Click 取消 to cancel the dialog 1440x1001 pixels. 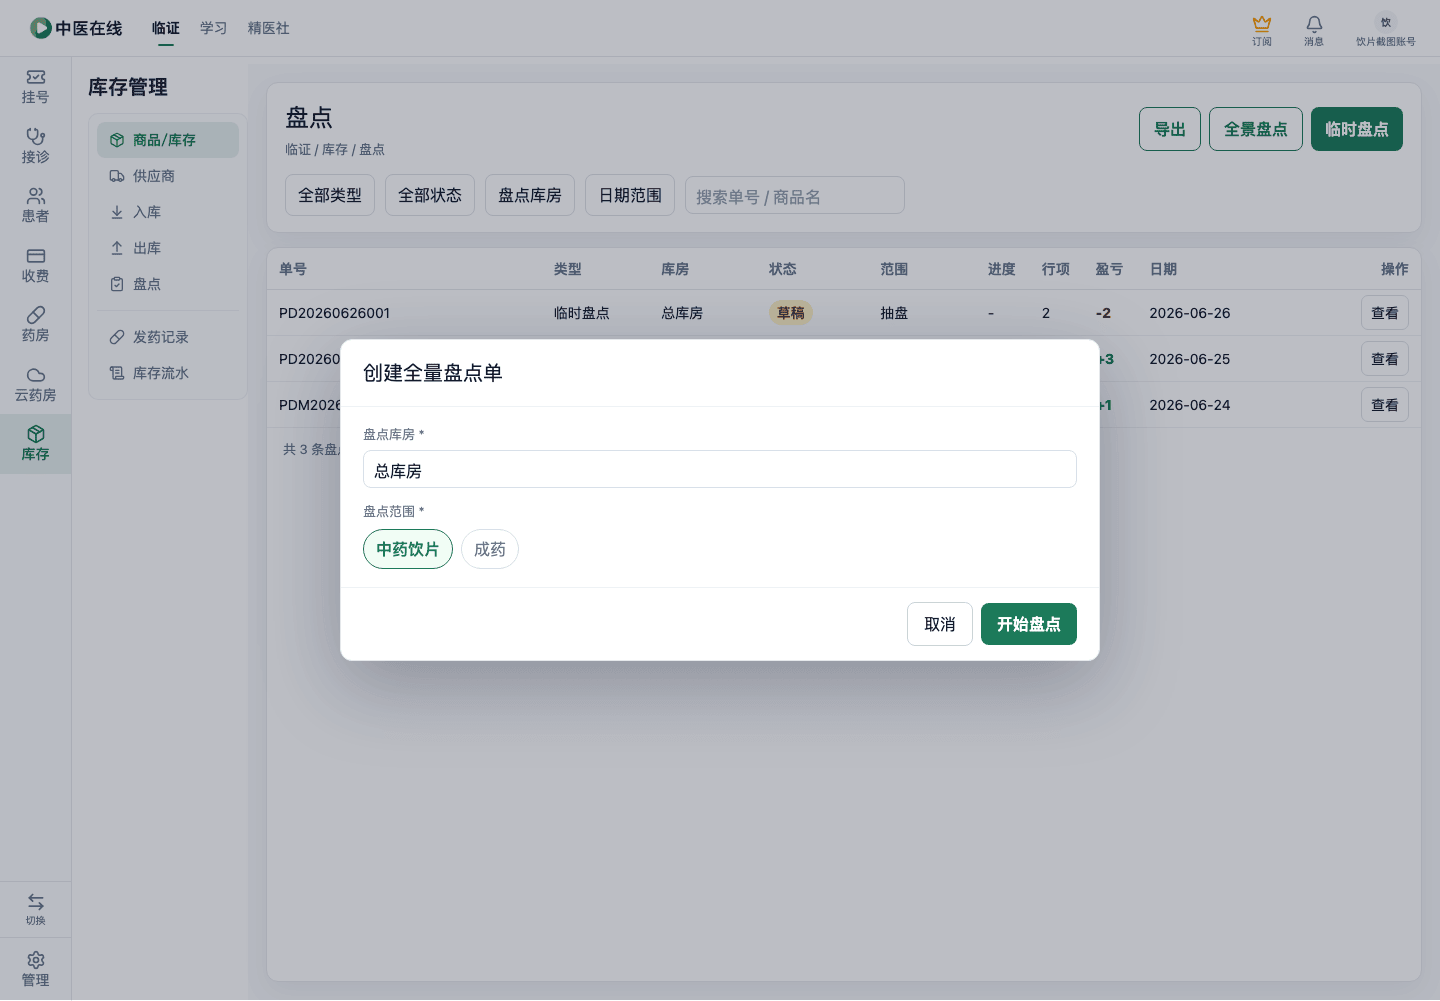pos(940,624)
